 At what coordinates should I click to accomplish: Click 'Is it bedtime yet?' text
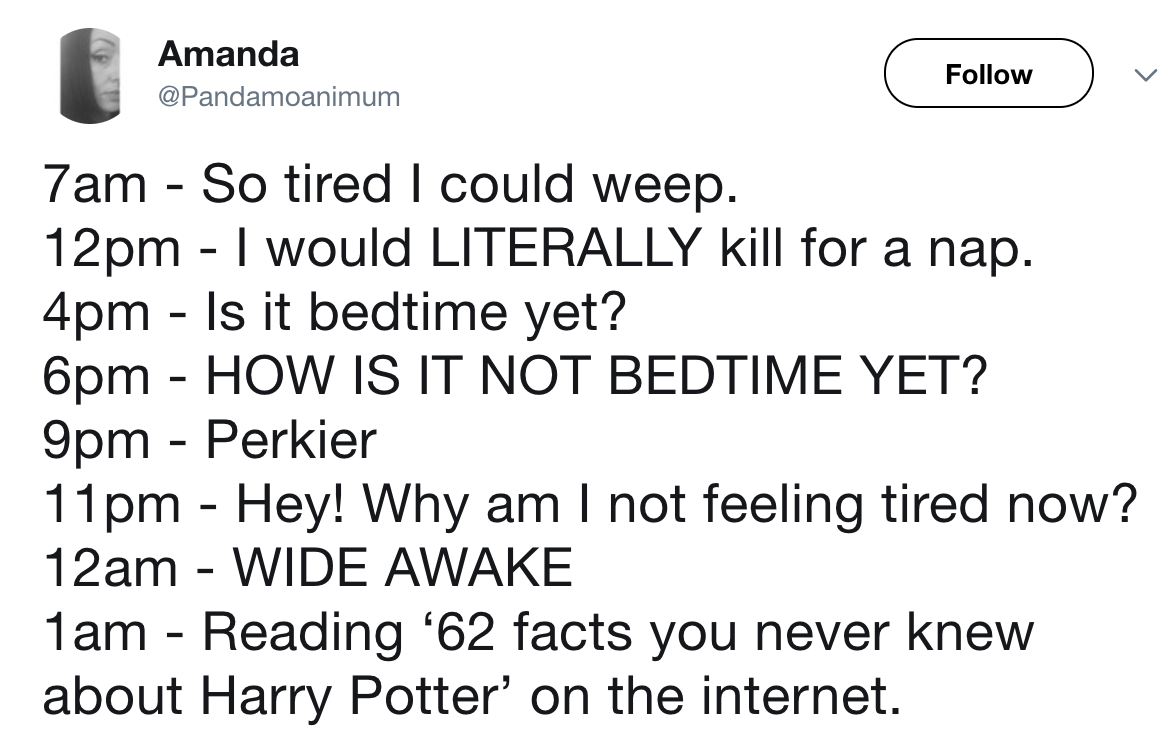pos(415,313)
